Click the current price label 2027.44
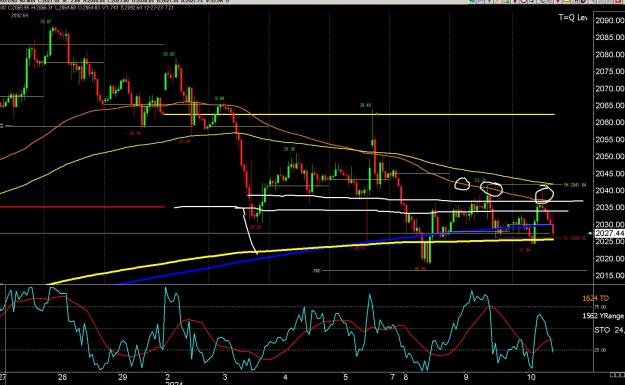The height and width of the screenshot is (385, 625). pos(609,233)
